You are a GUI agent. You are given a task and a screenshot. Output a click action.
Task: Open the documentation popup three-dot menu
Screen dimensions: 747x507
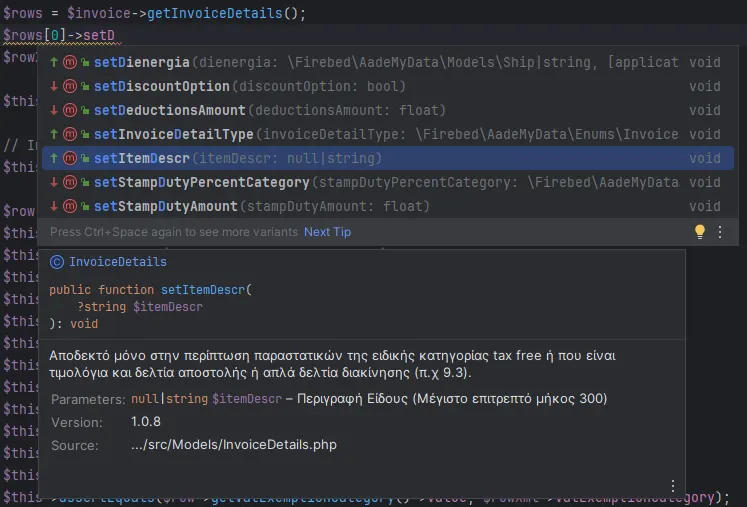click(x=673, y=486)
